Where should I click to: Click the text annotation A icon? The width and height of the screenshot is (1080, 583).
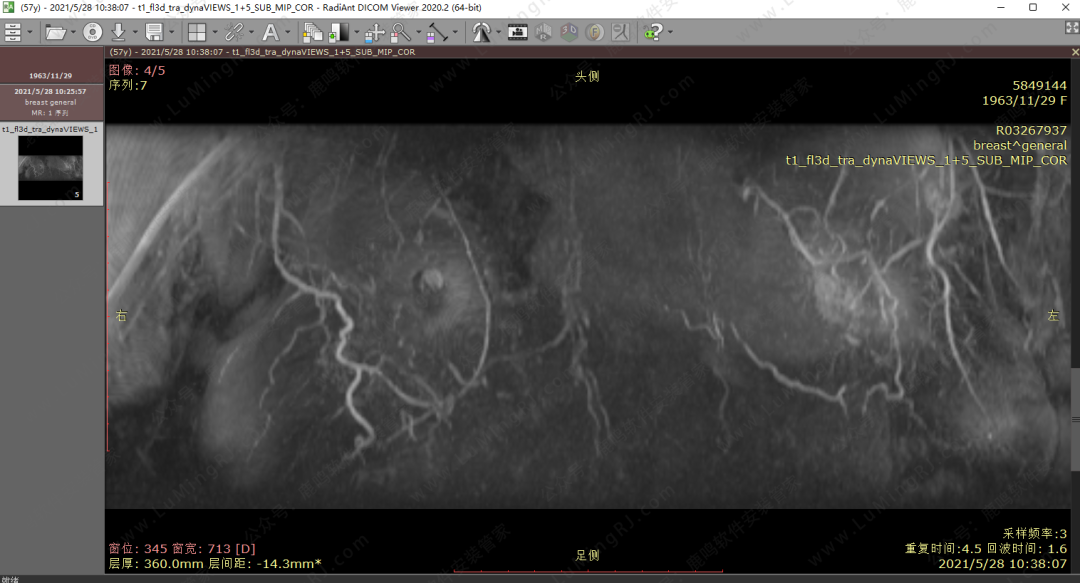(x=269, y=32)
